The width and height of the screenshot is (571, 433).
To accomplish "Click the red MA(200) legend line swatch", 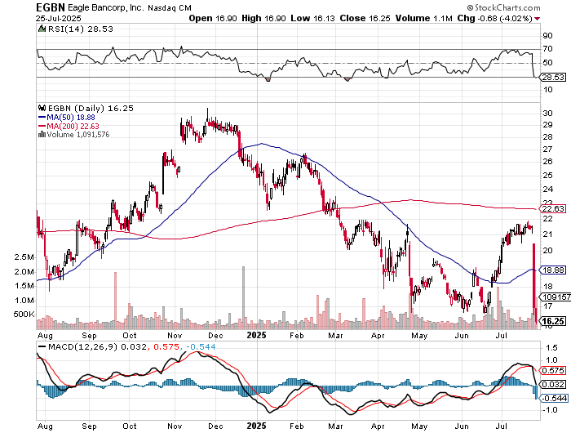I will (42, 126).
